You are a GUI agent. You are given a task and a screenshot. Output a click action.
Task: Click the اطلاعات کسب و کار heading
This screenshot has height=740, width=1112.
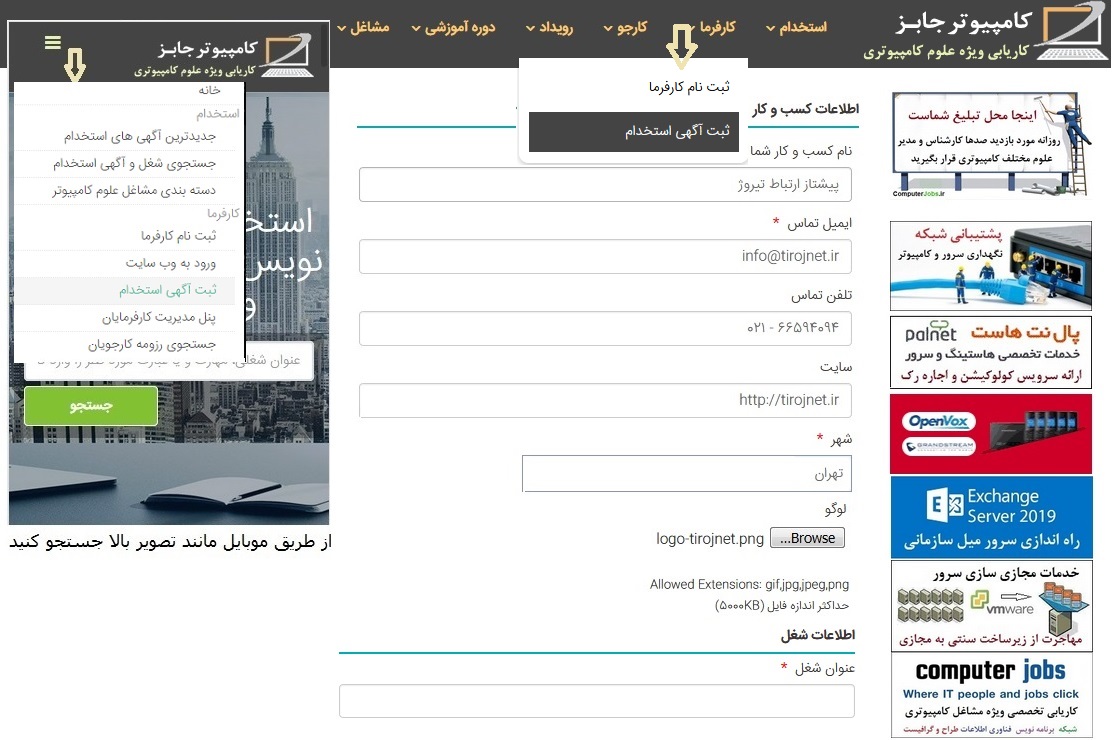(805, 109)
